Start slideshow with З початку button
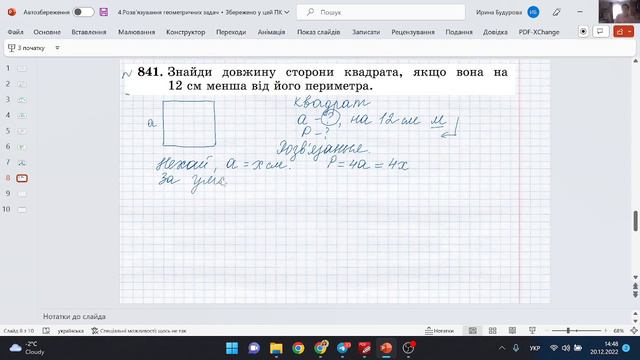 tap(27, 48)
